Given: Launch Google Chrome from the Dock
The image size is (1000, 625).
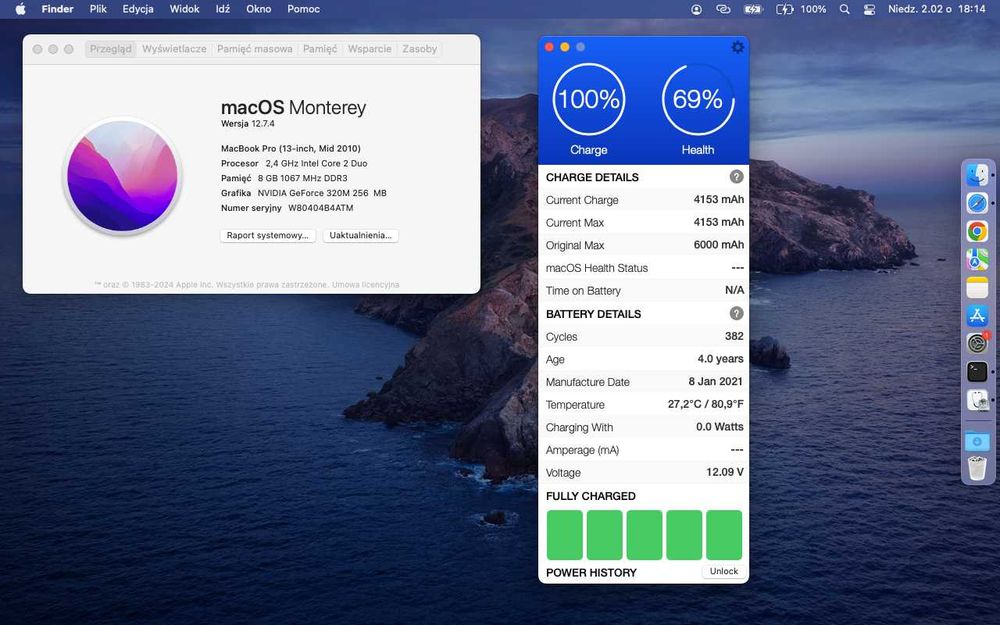Looking at the screenshot, I should coord(977,231).
